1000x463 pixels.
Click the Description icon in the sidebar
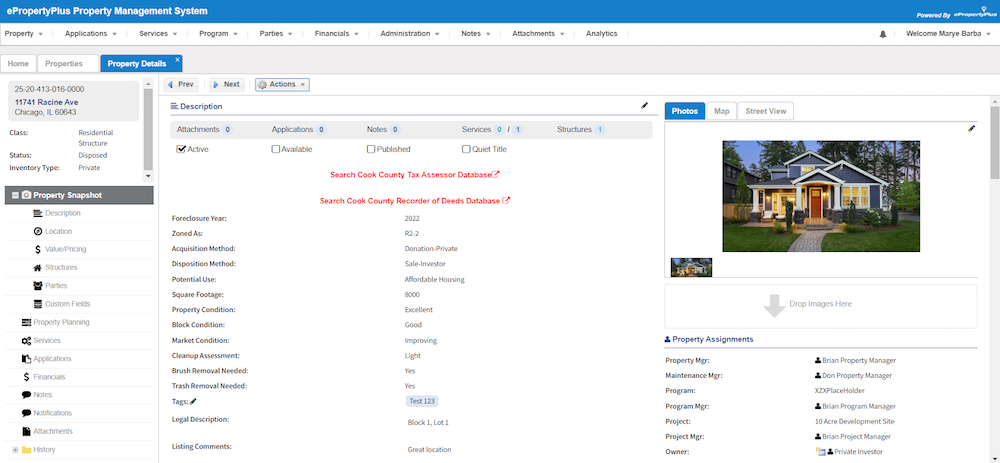(x=38, y=213)
